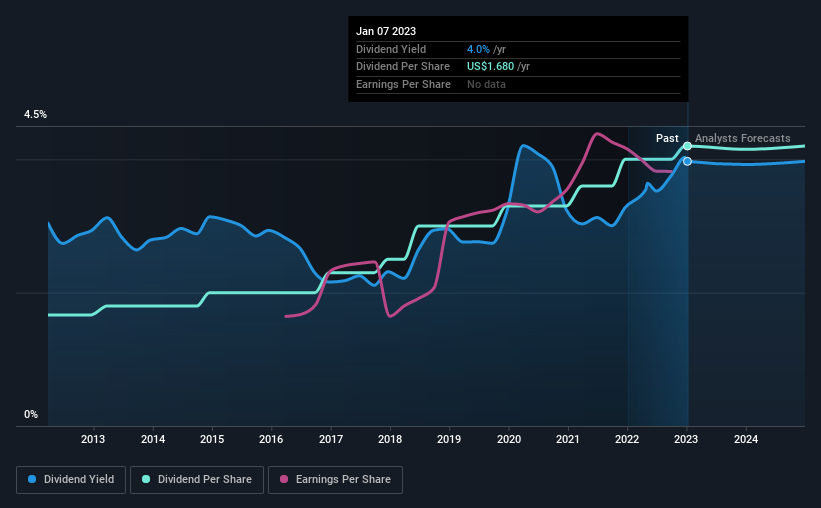Click the 2018 x-axis label
This screenshot has width=821, height=508.
[390, 439]
